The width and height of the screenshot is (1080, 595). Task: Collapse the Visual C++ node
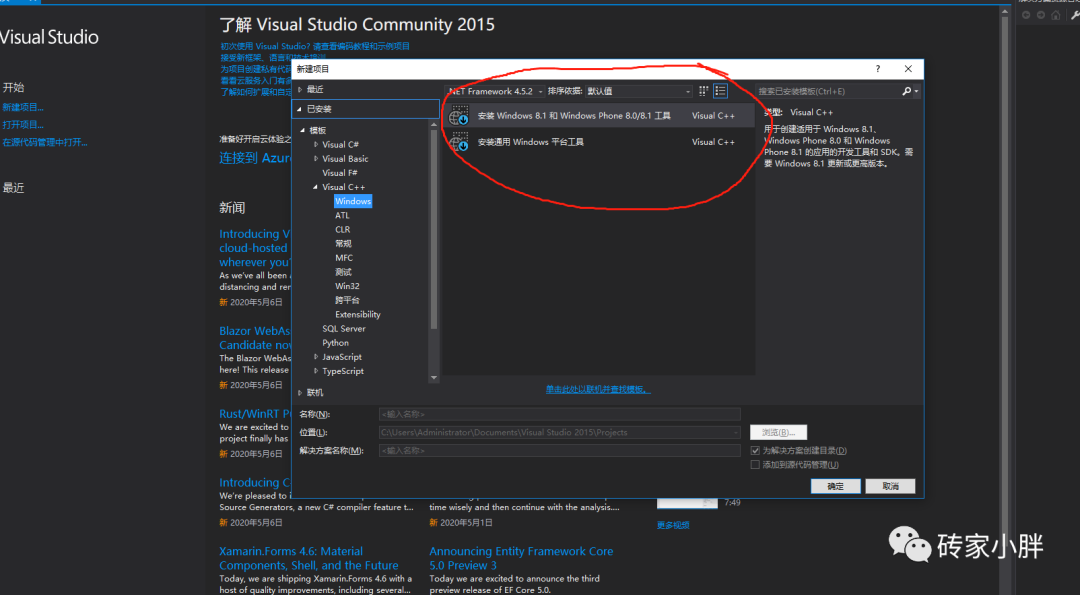(x=315, y=187)
